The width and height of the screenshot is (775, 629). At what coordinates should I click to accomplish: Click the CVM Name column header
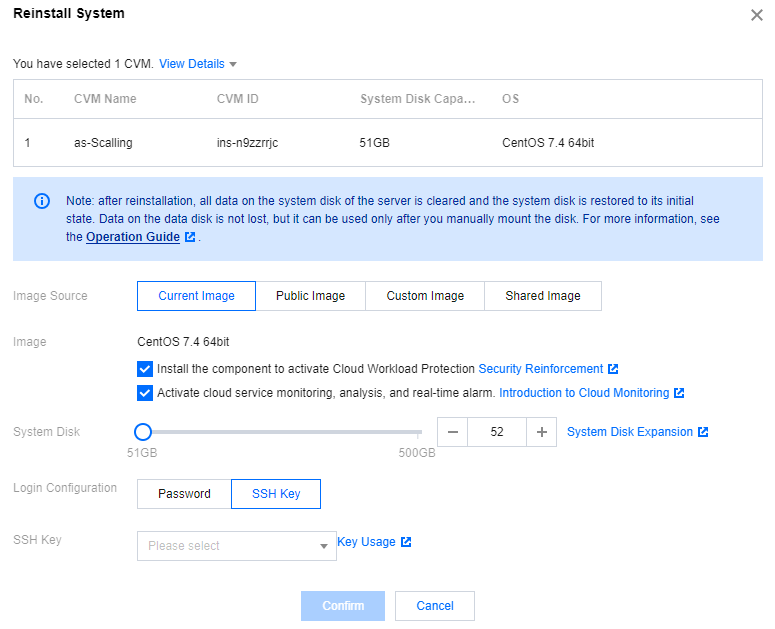point(105,99)
